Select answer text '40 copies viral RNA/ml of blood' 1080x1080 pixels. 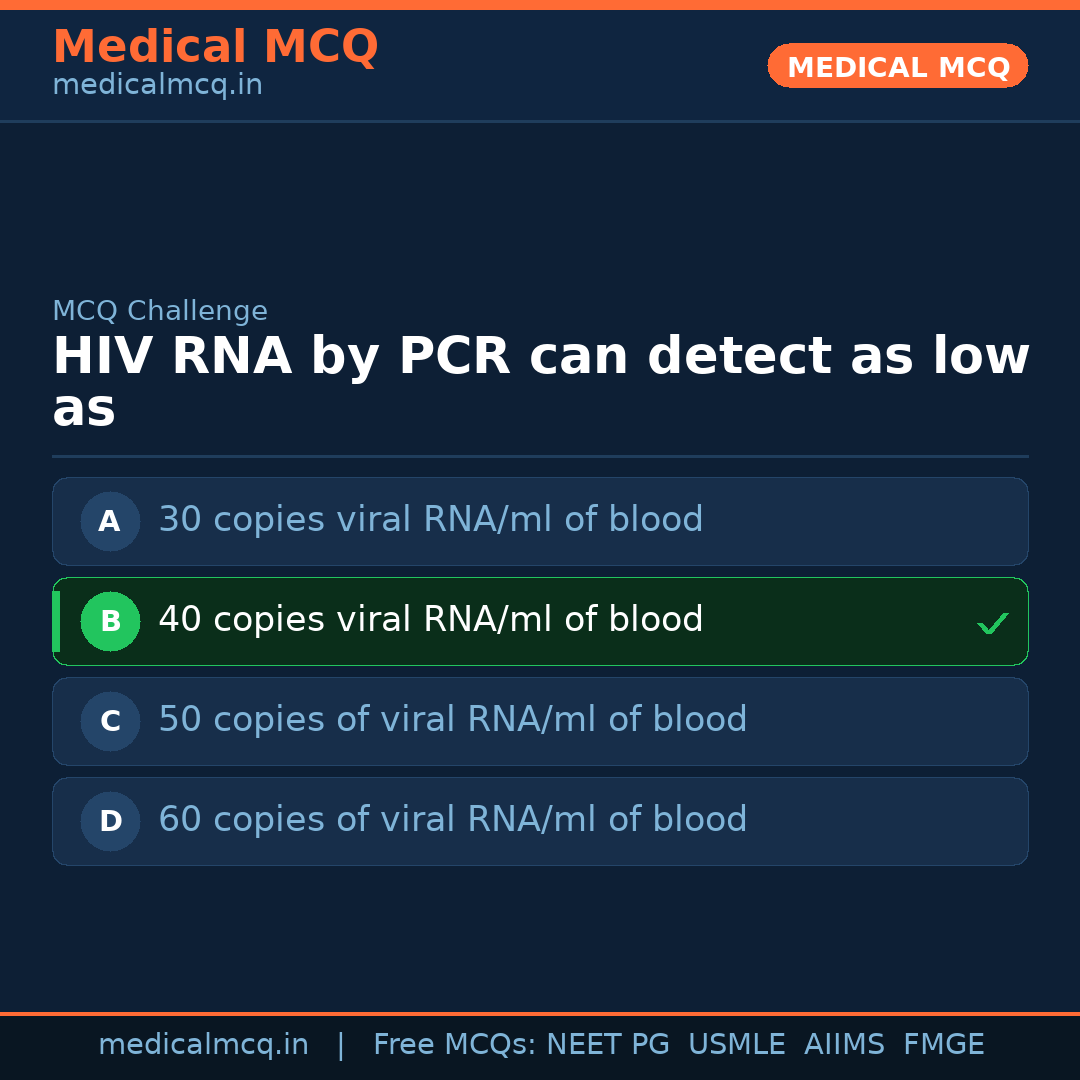tap(430, 620)
